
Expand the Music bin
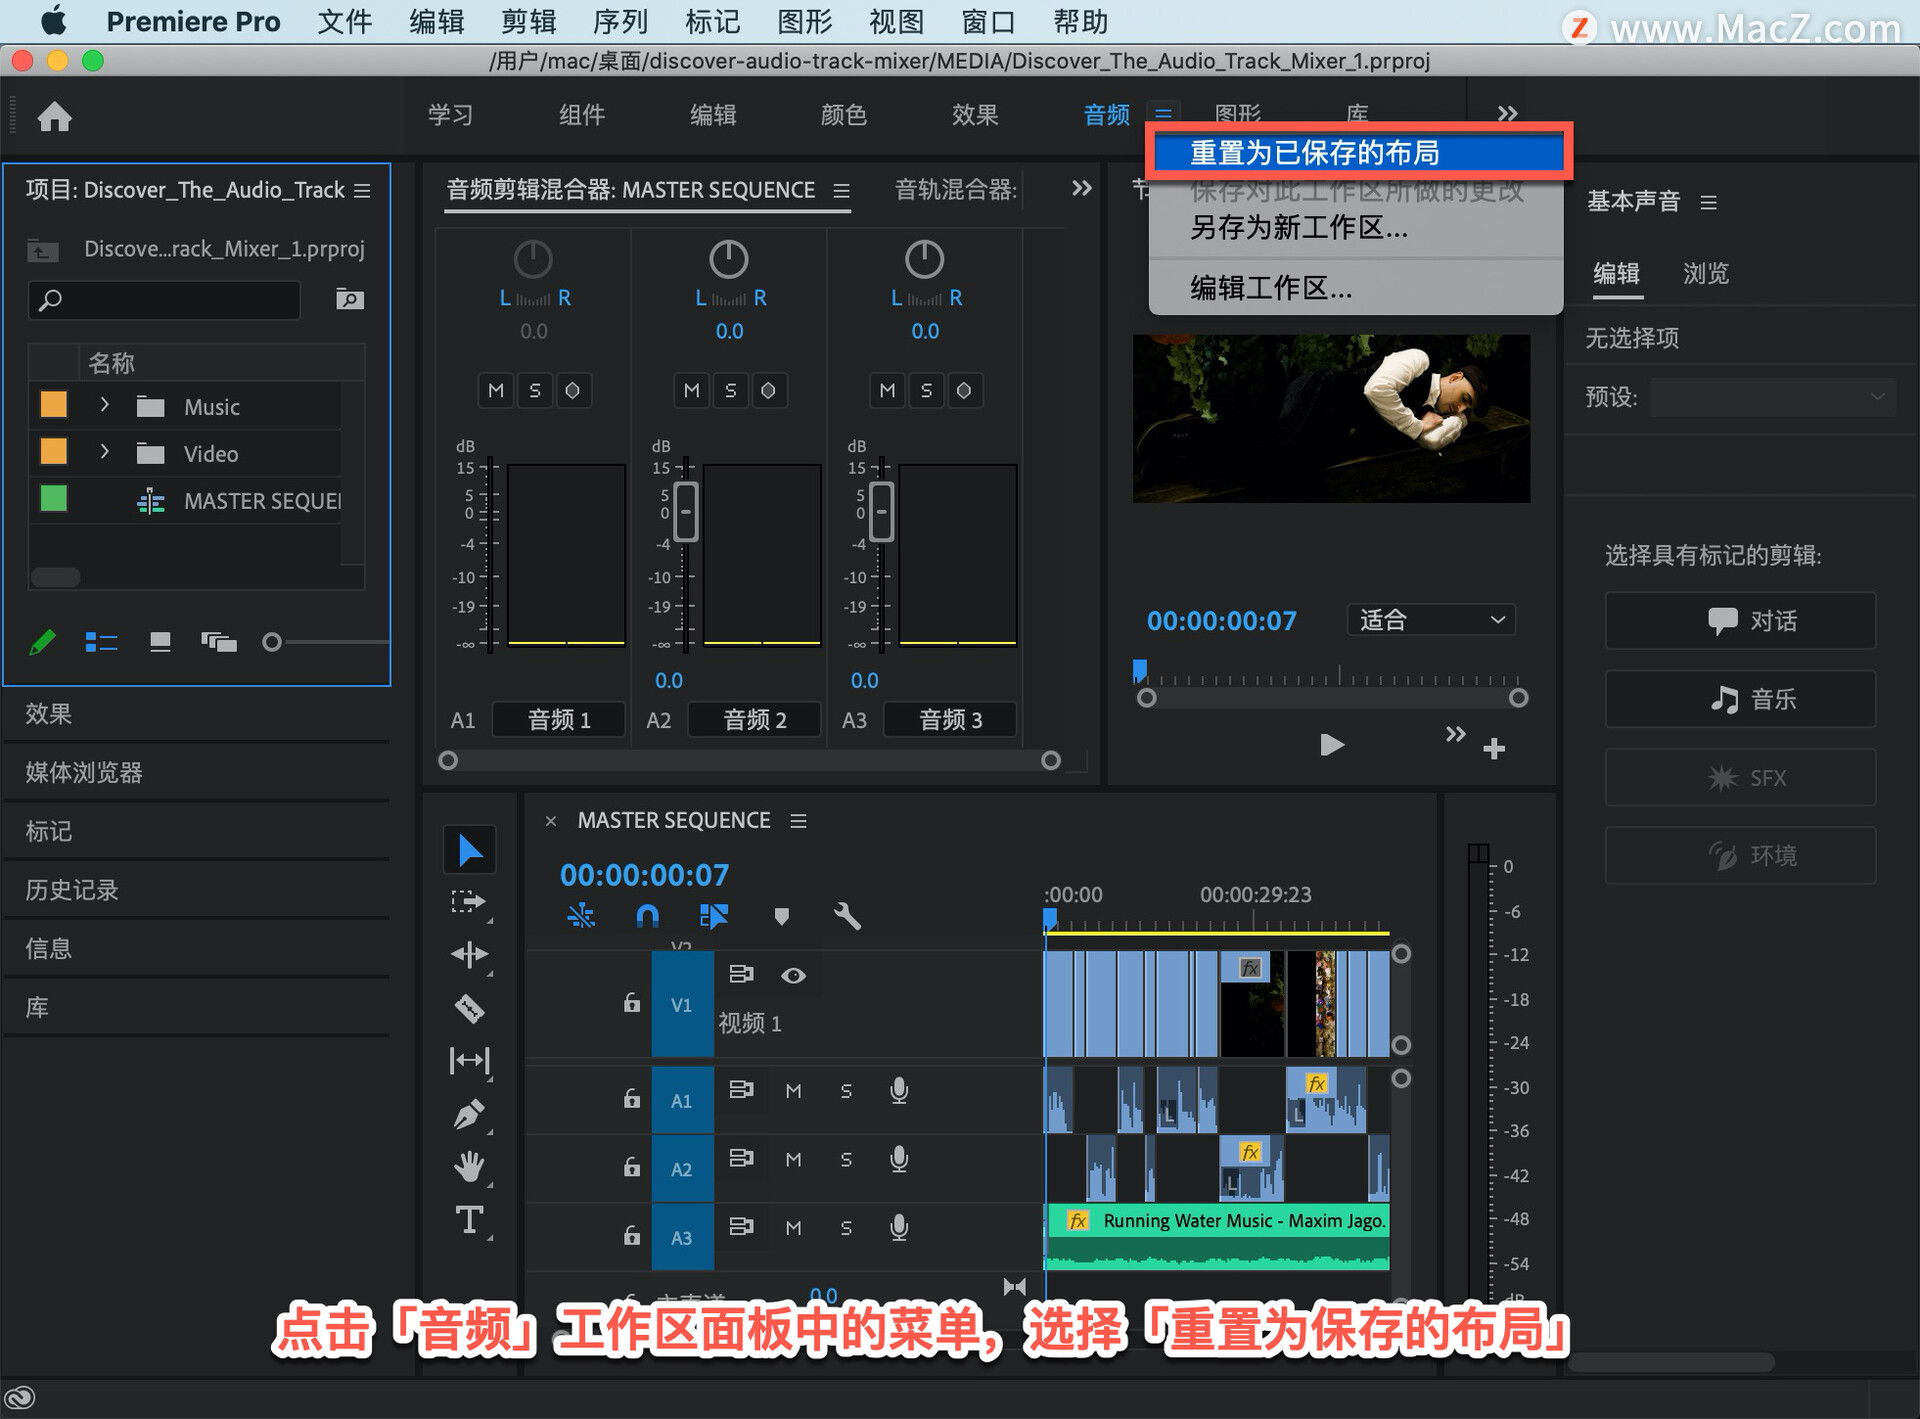(104, 406)
